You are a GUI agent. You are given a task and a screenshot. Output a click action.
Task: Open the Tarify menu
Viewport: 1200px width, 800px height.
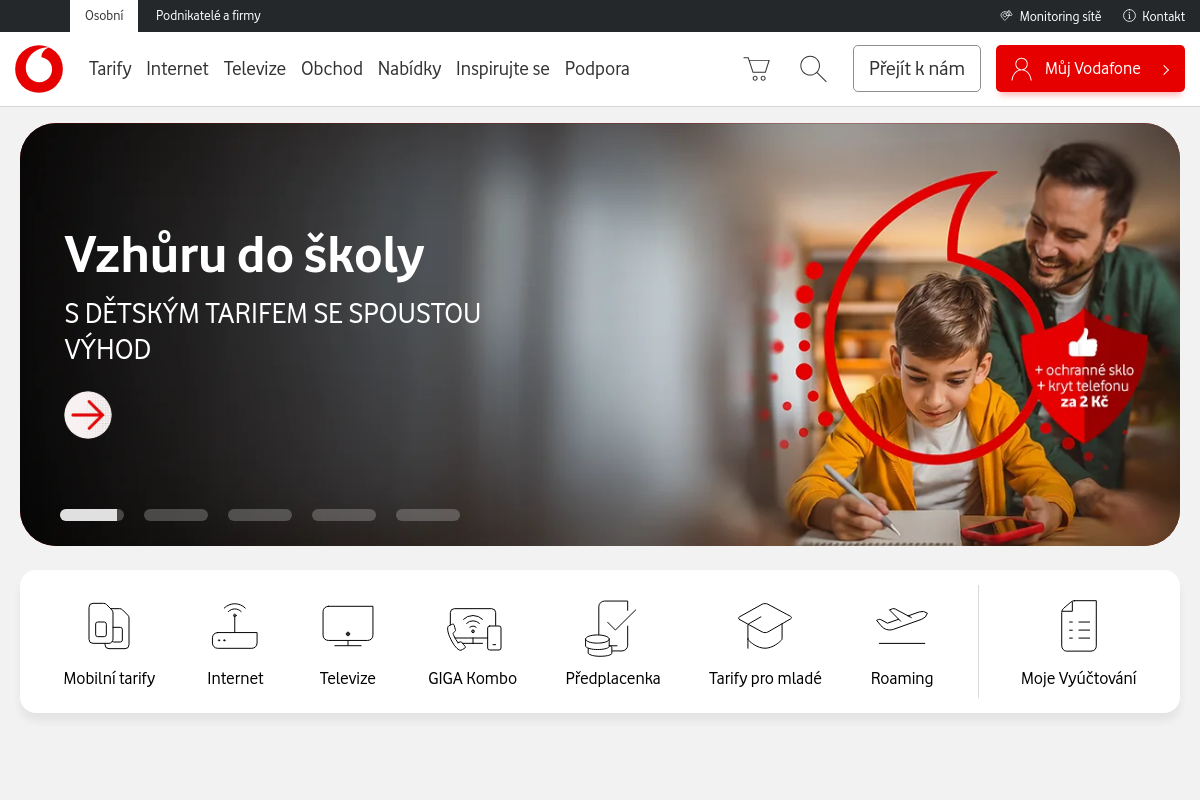click(110, 69)
